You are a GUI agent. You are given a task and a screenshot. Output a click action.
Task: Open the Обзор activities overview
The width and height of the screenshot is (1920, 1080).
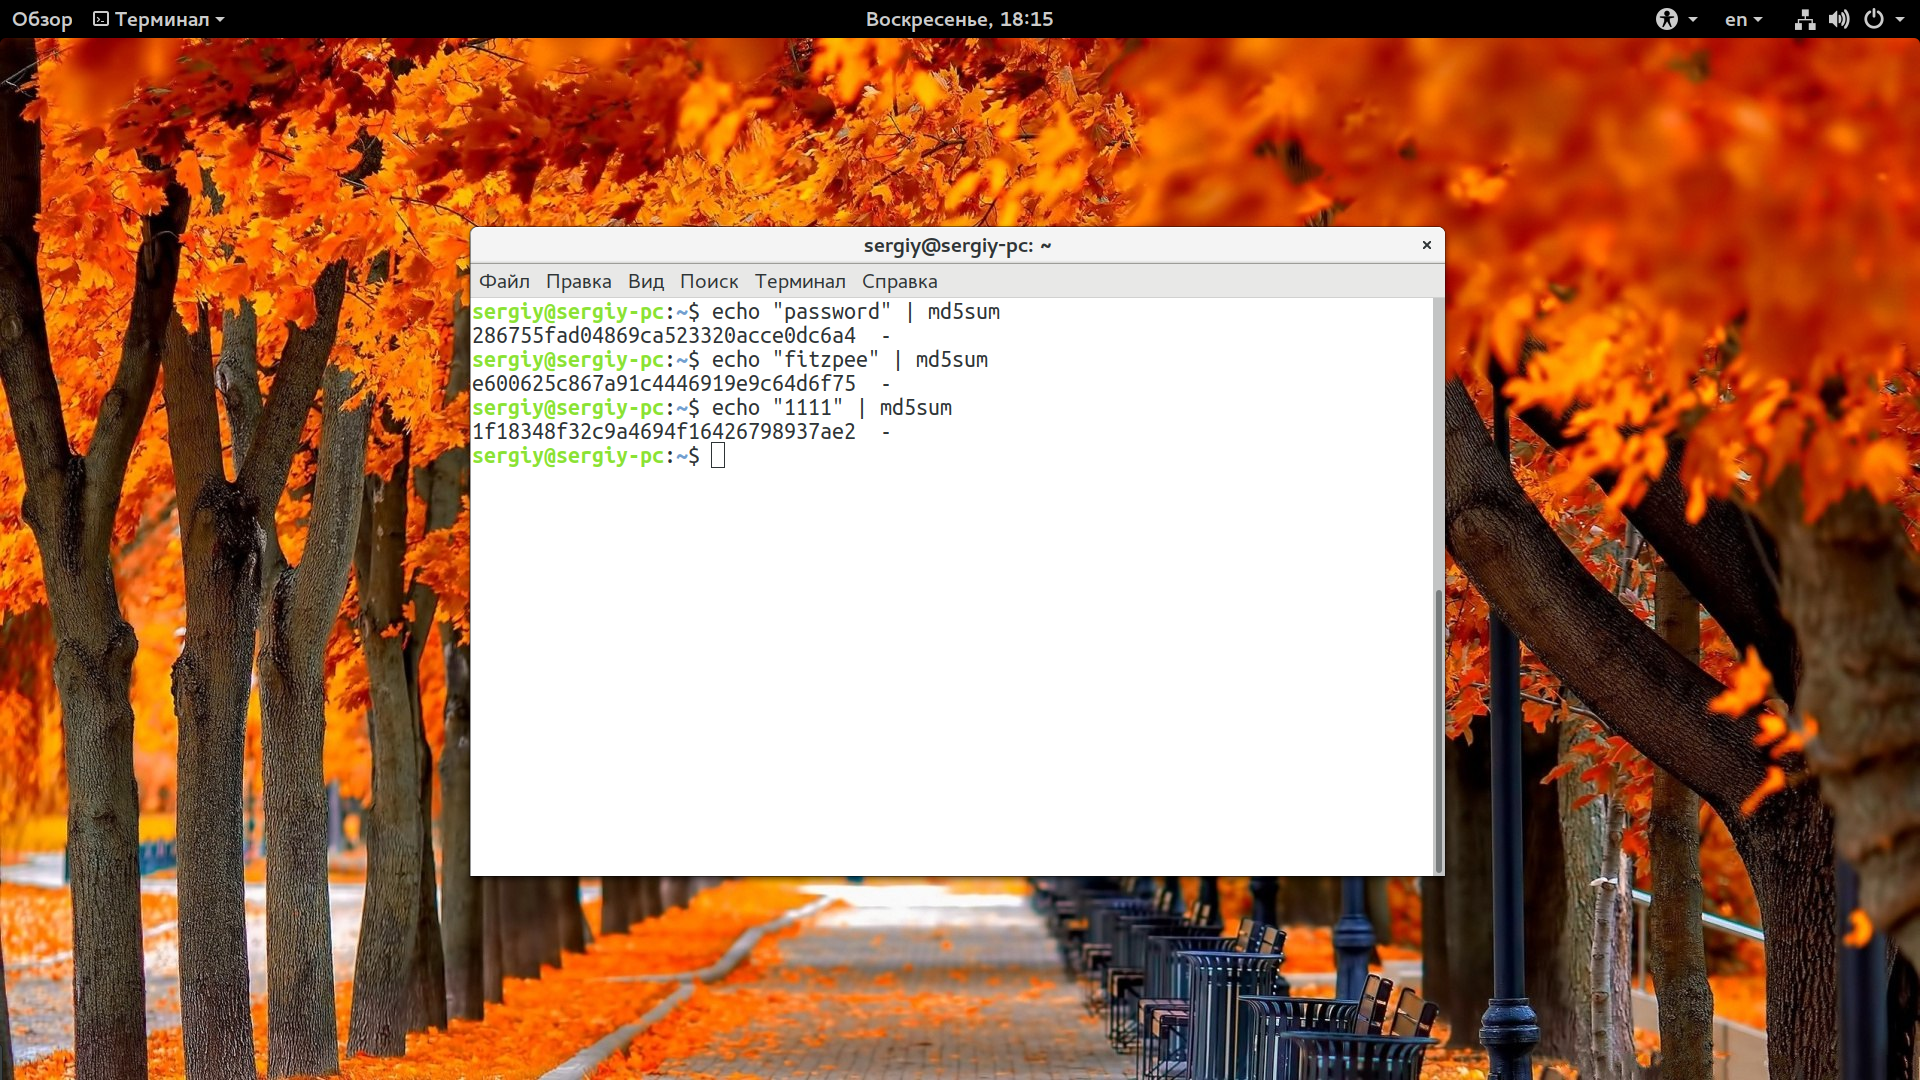pos(42,19)
